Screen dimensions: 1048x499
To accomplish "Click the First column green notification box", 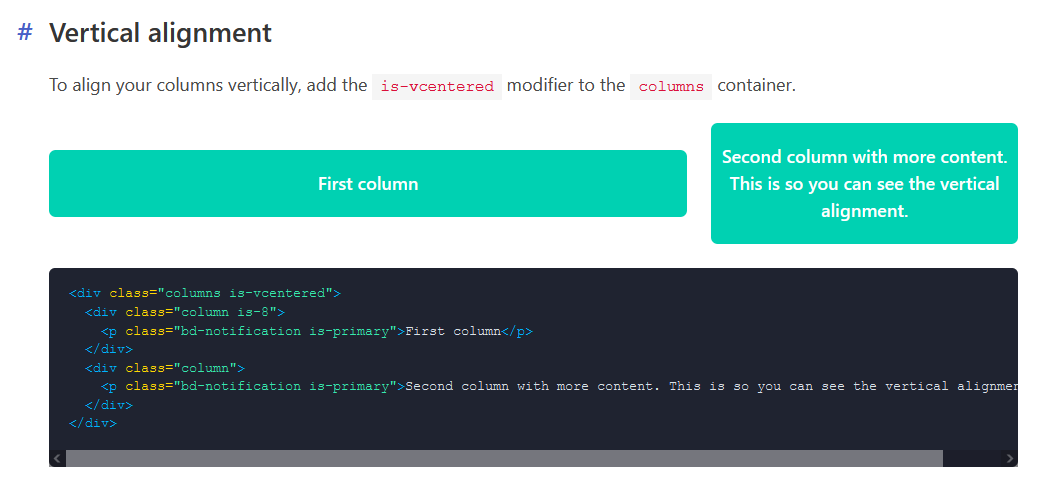I will pos(368,184).
